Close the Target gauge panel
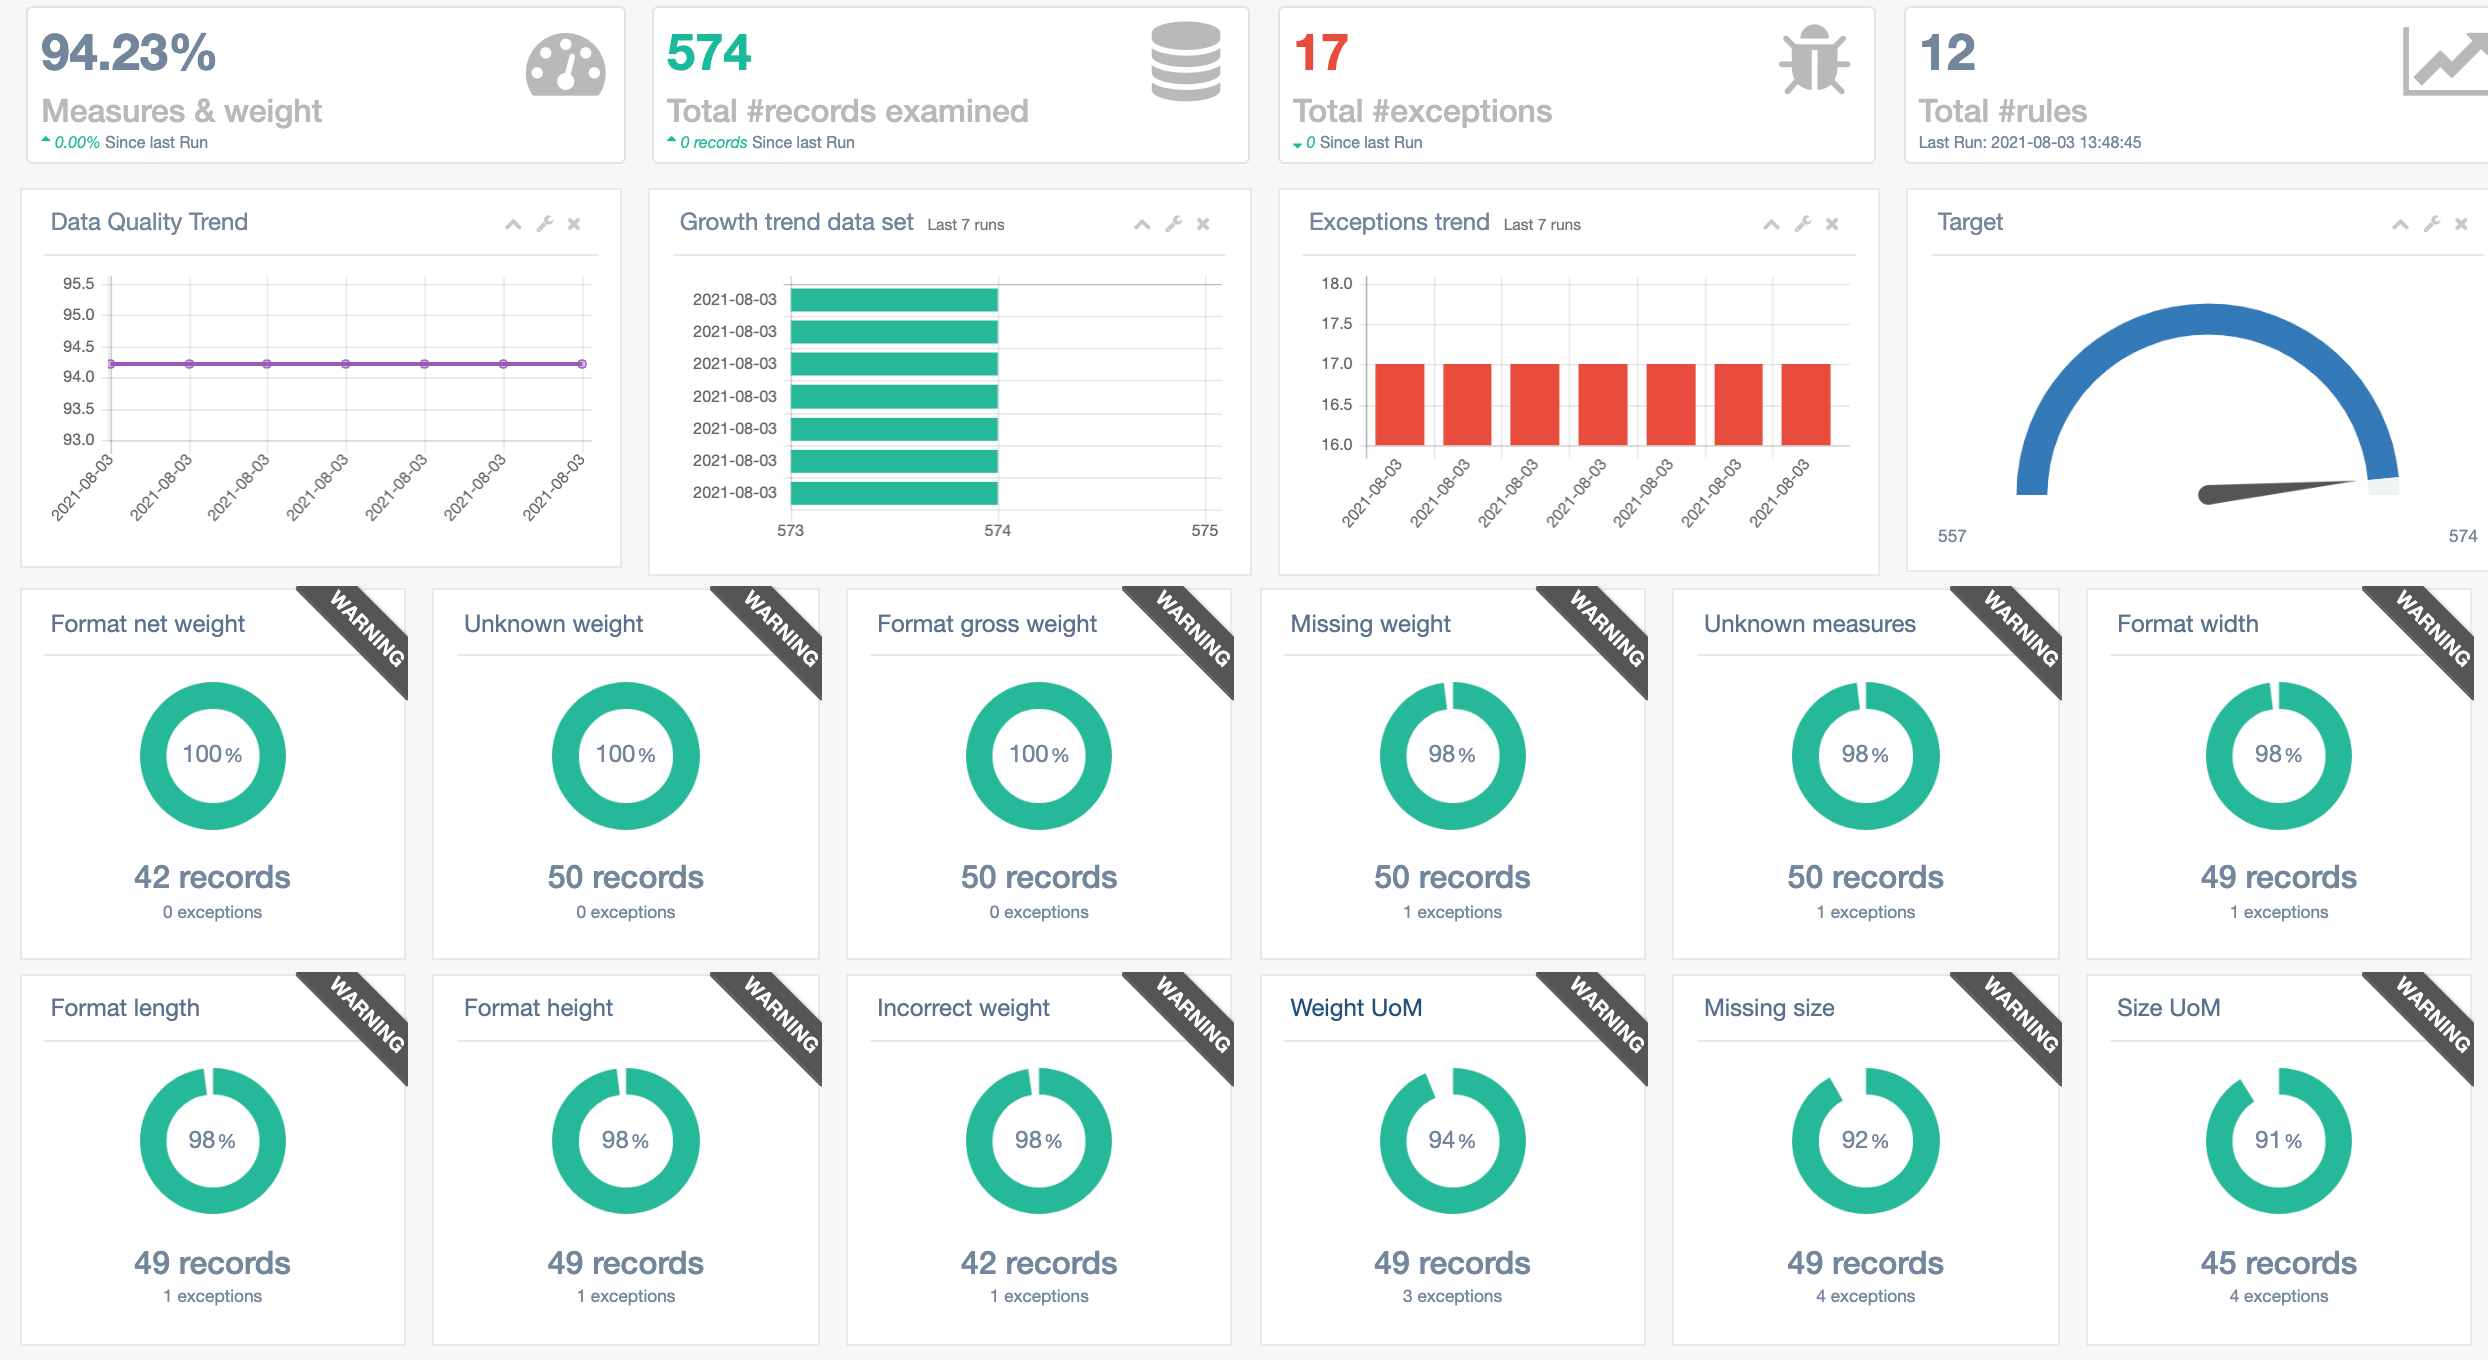Viewport: 2488px width, 1360px height. [x=2461, y=224]
